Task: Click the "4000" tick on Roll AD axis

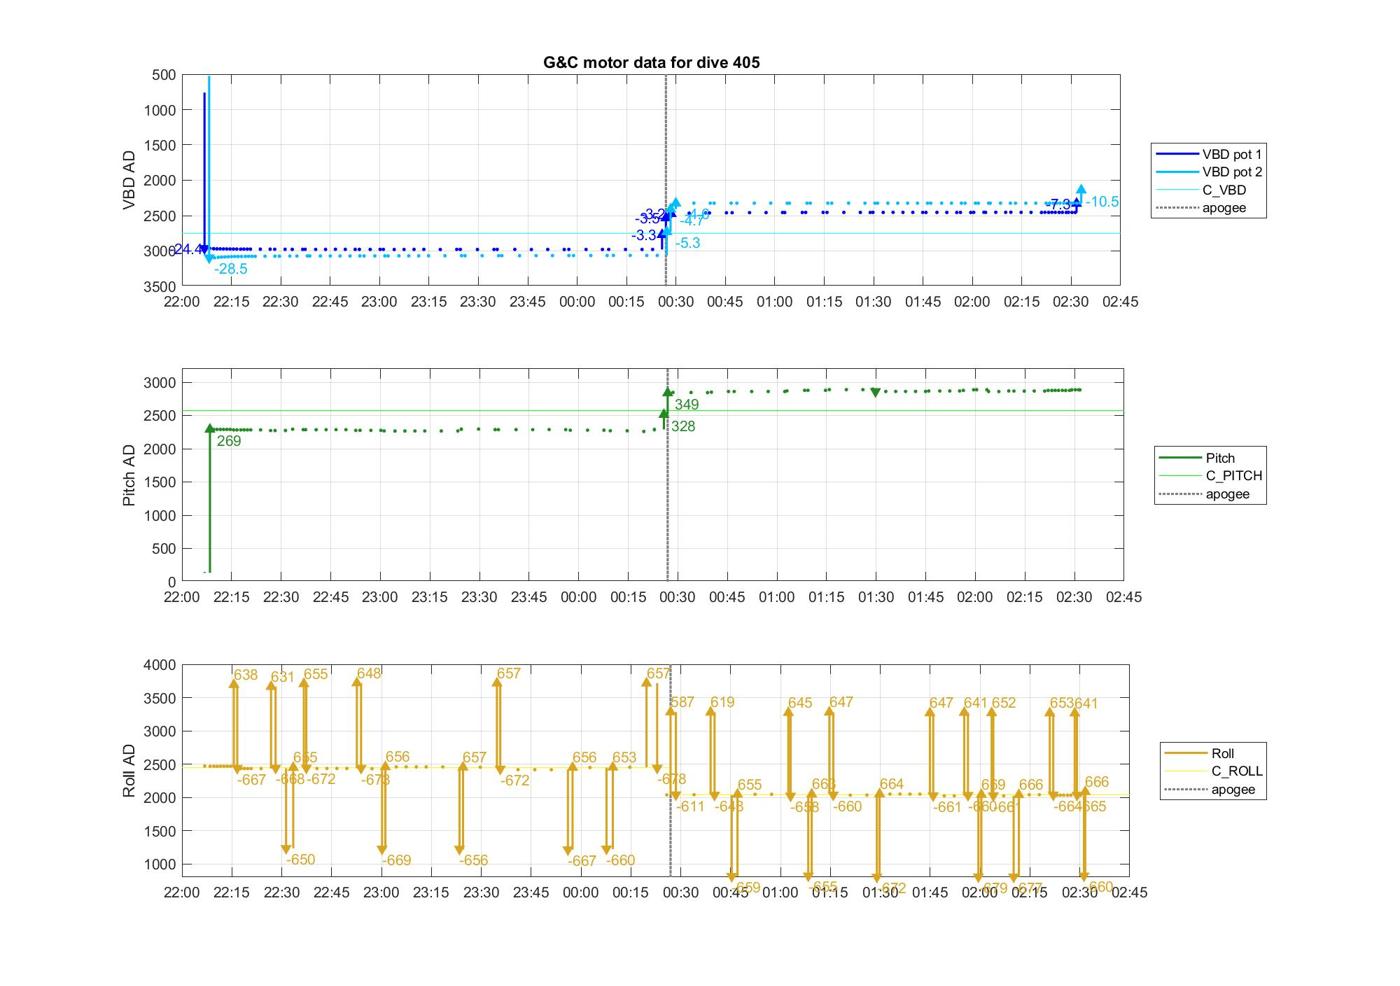Action: (160, 665)
